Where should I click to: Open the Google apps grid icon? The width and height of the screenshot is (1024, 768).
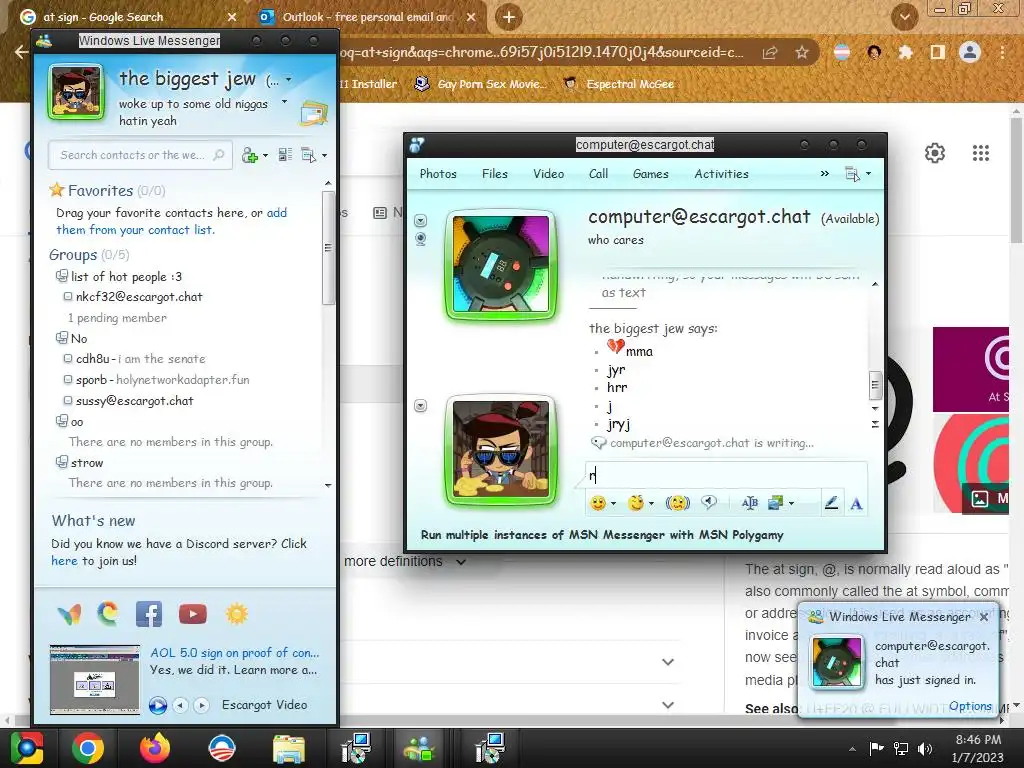981,153
